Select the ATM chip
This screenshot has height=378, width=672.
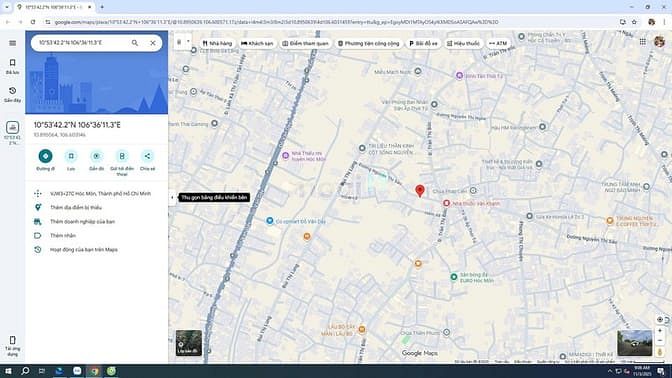point(498,43)
